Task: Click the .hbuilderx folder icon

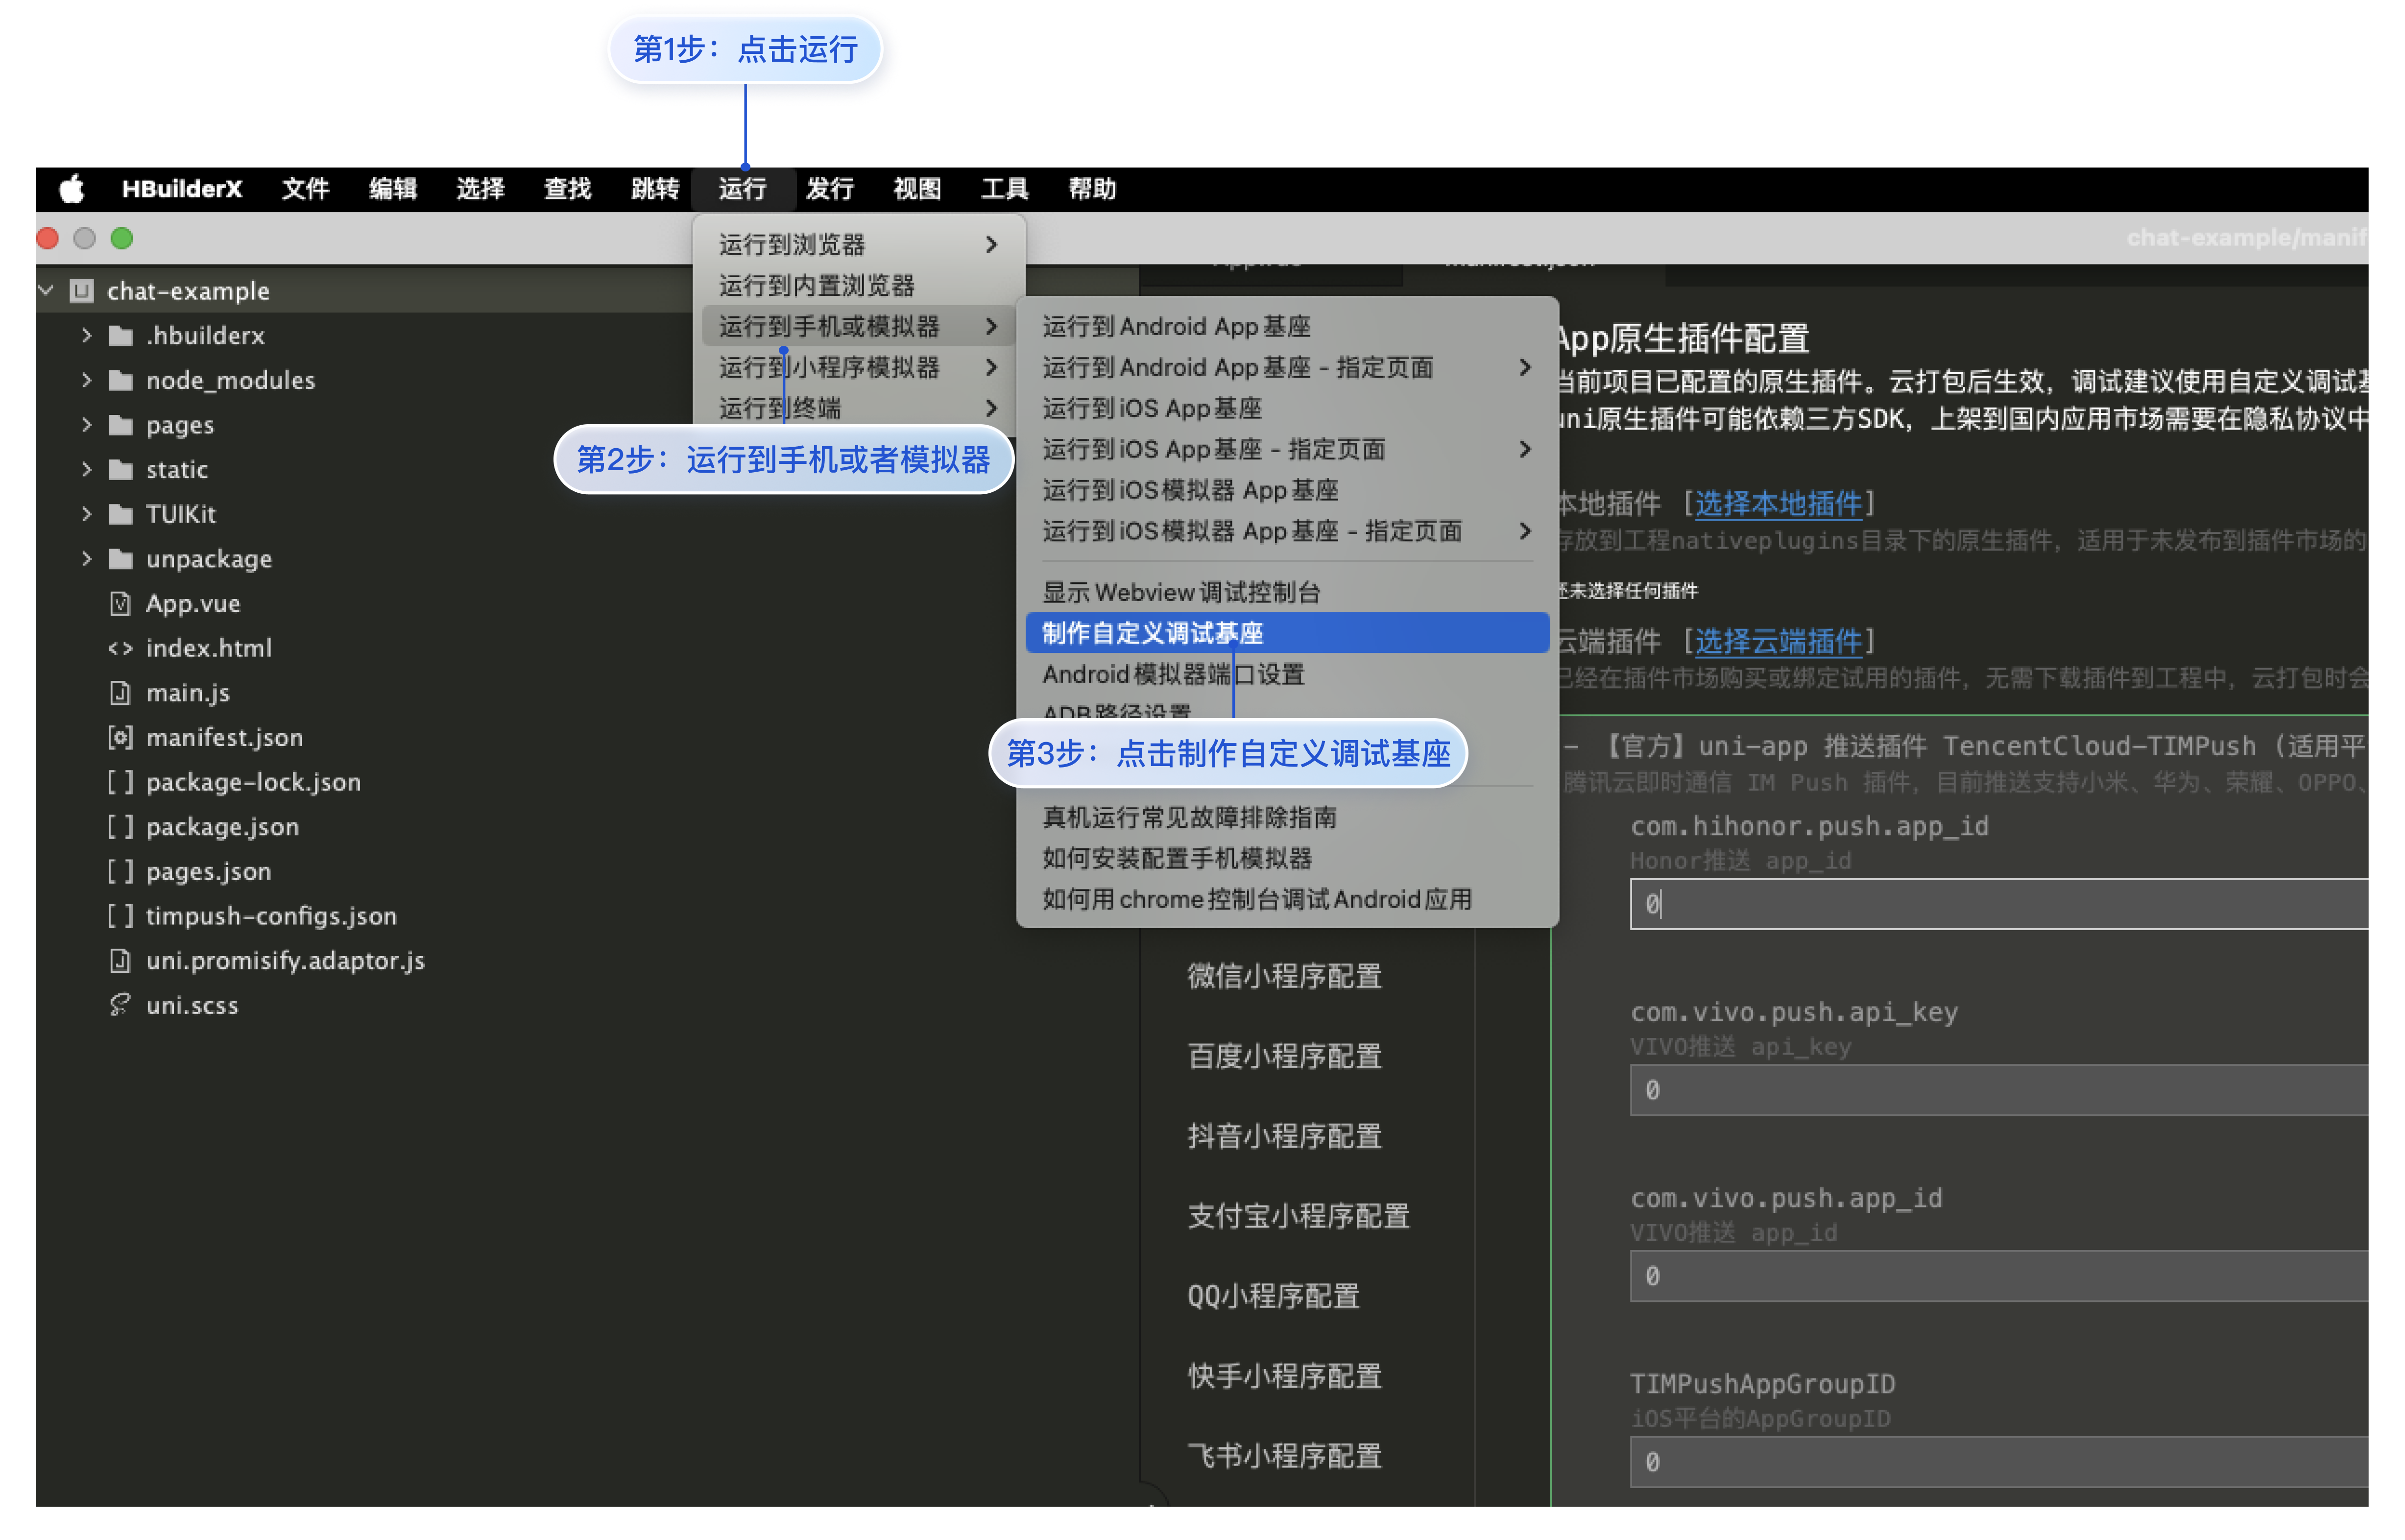Action: (x=121, y=335)
